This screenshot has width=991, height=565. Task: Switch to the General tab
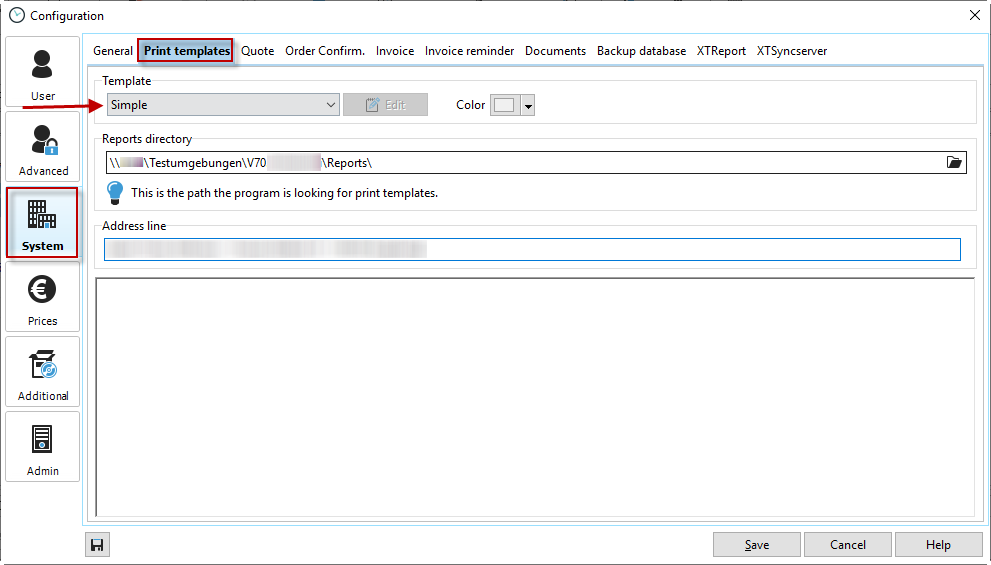click(113, 51)
